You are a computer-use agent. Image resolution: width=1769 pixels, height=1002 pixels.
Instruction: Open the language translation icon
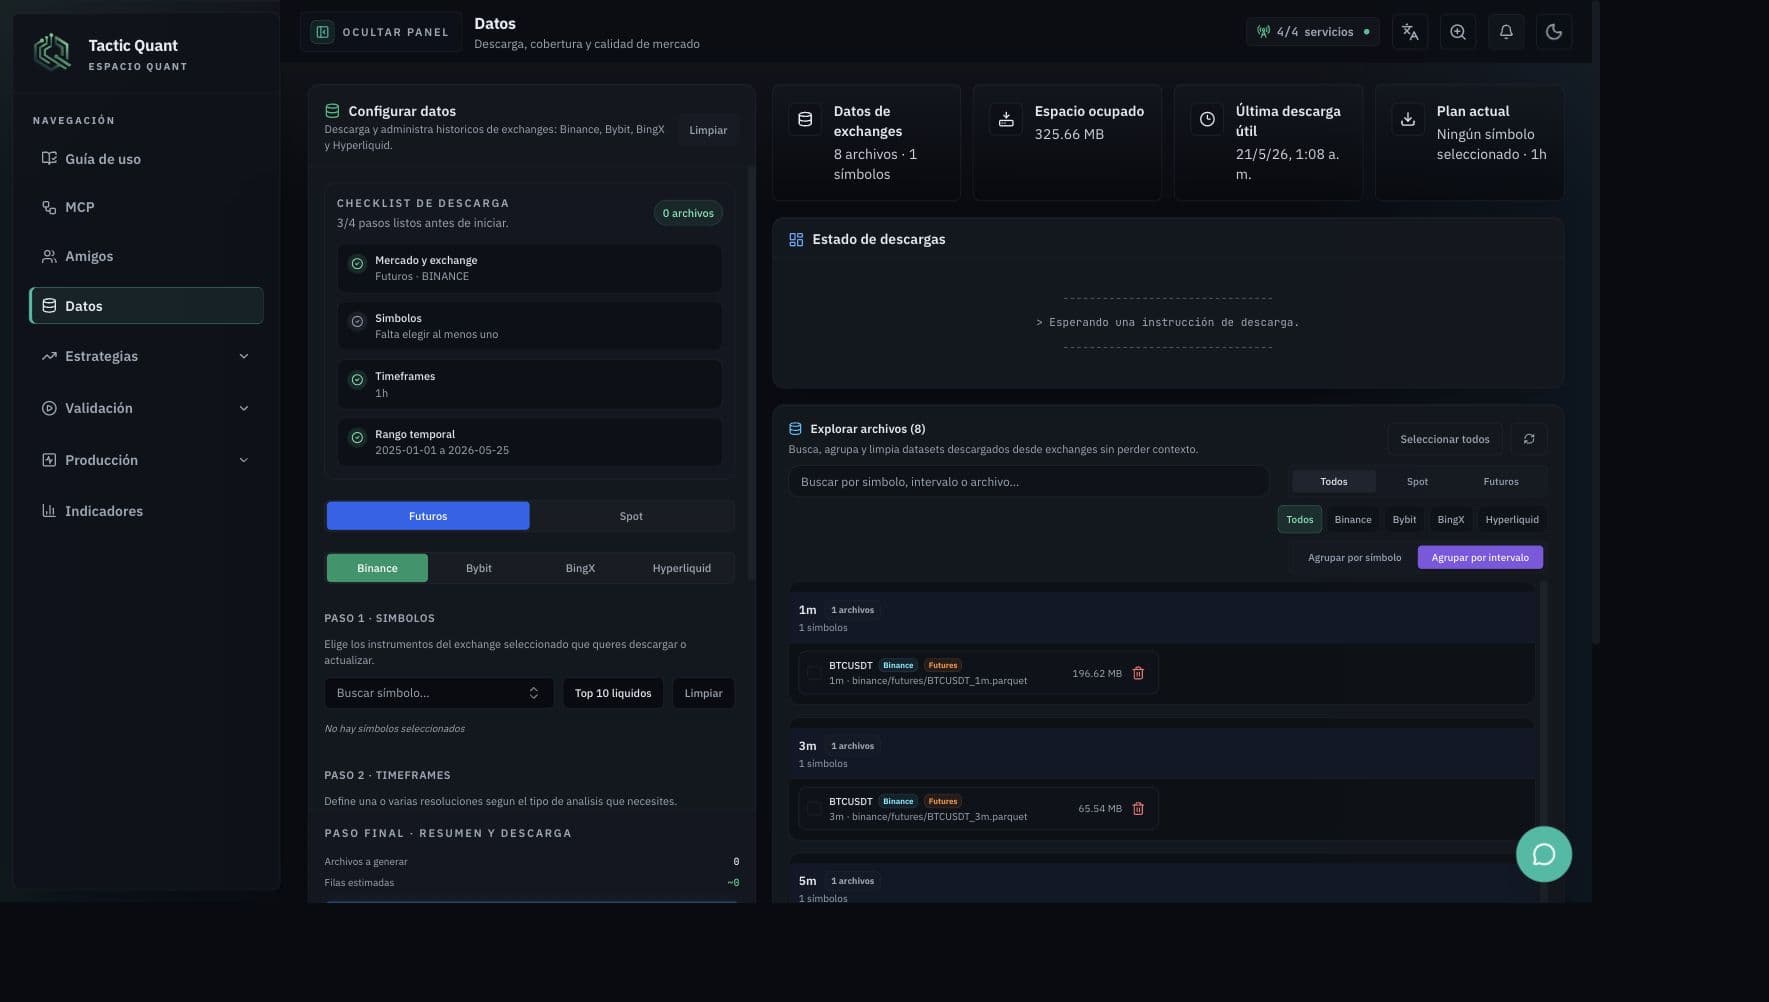[x=1410, y=32]
